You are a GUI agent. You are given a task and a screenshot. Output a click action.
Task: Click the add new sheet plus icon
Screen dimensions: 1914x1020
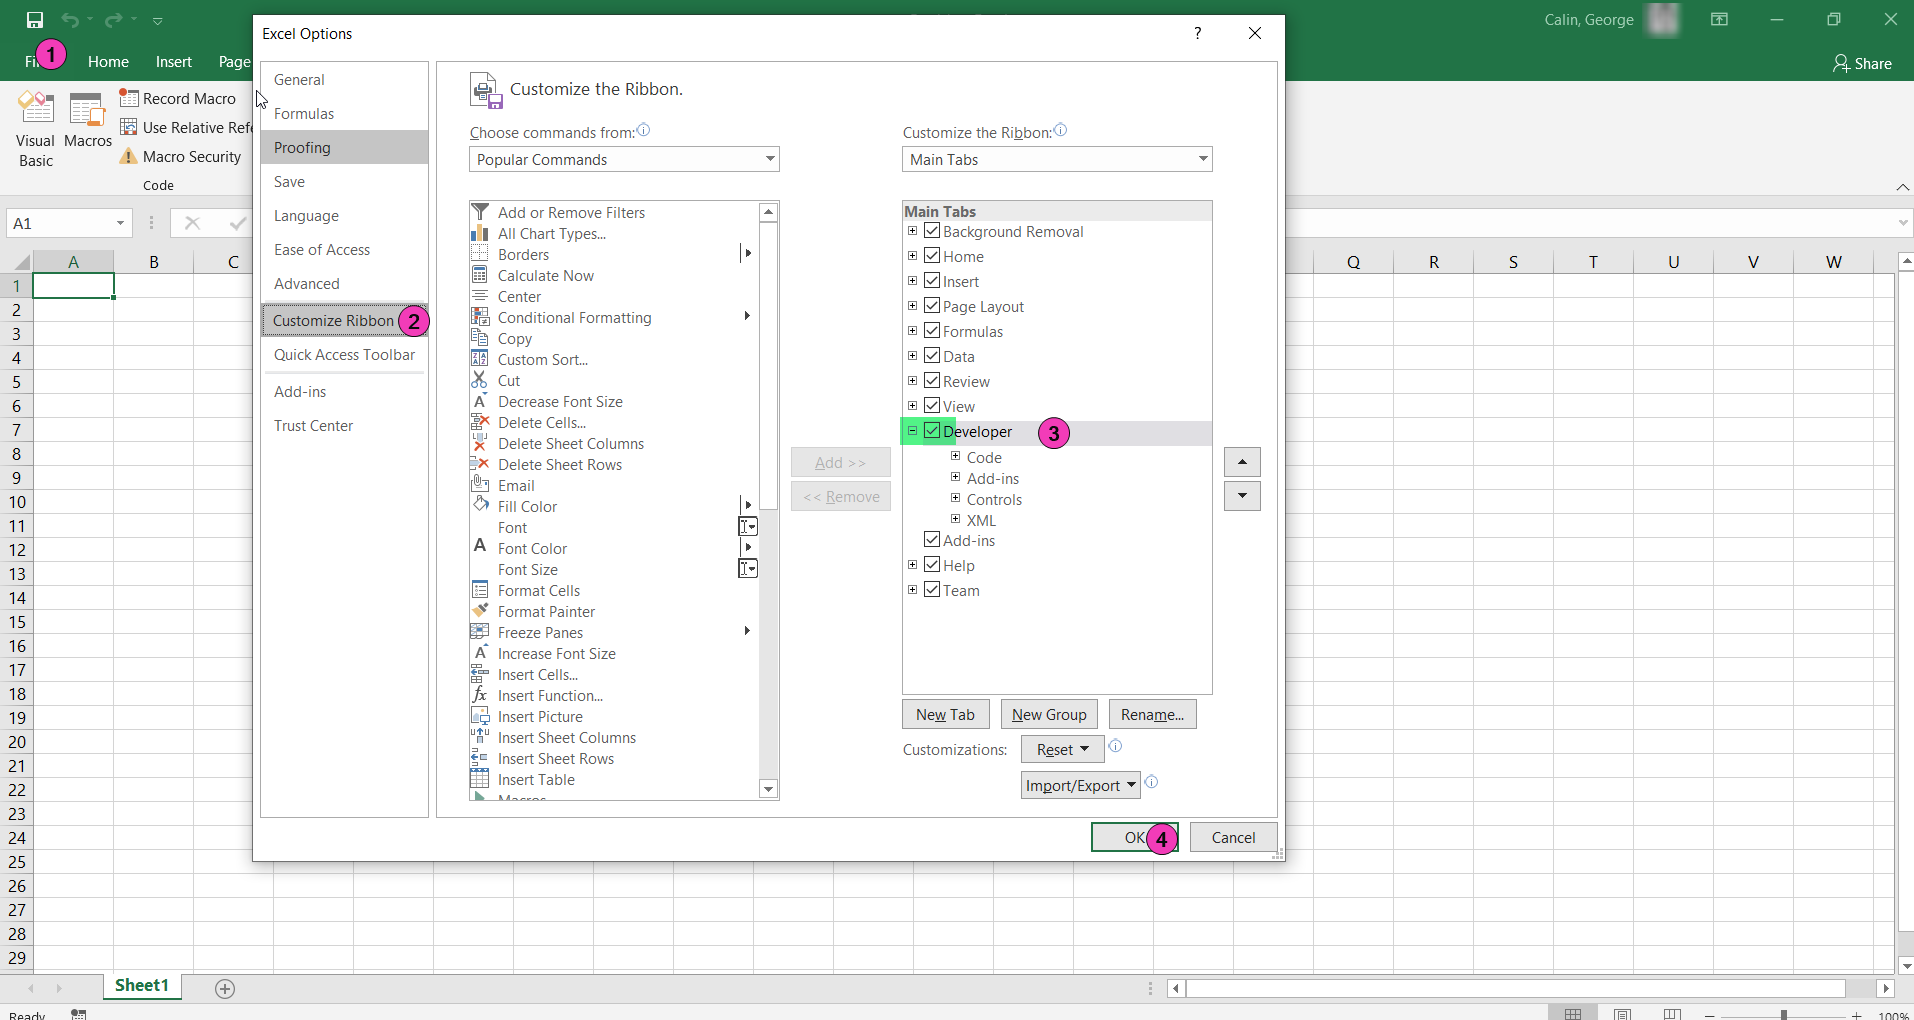point(225,989)
